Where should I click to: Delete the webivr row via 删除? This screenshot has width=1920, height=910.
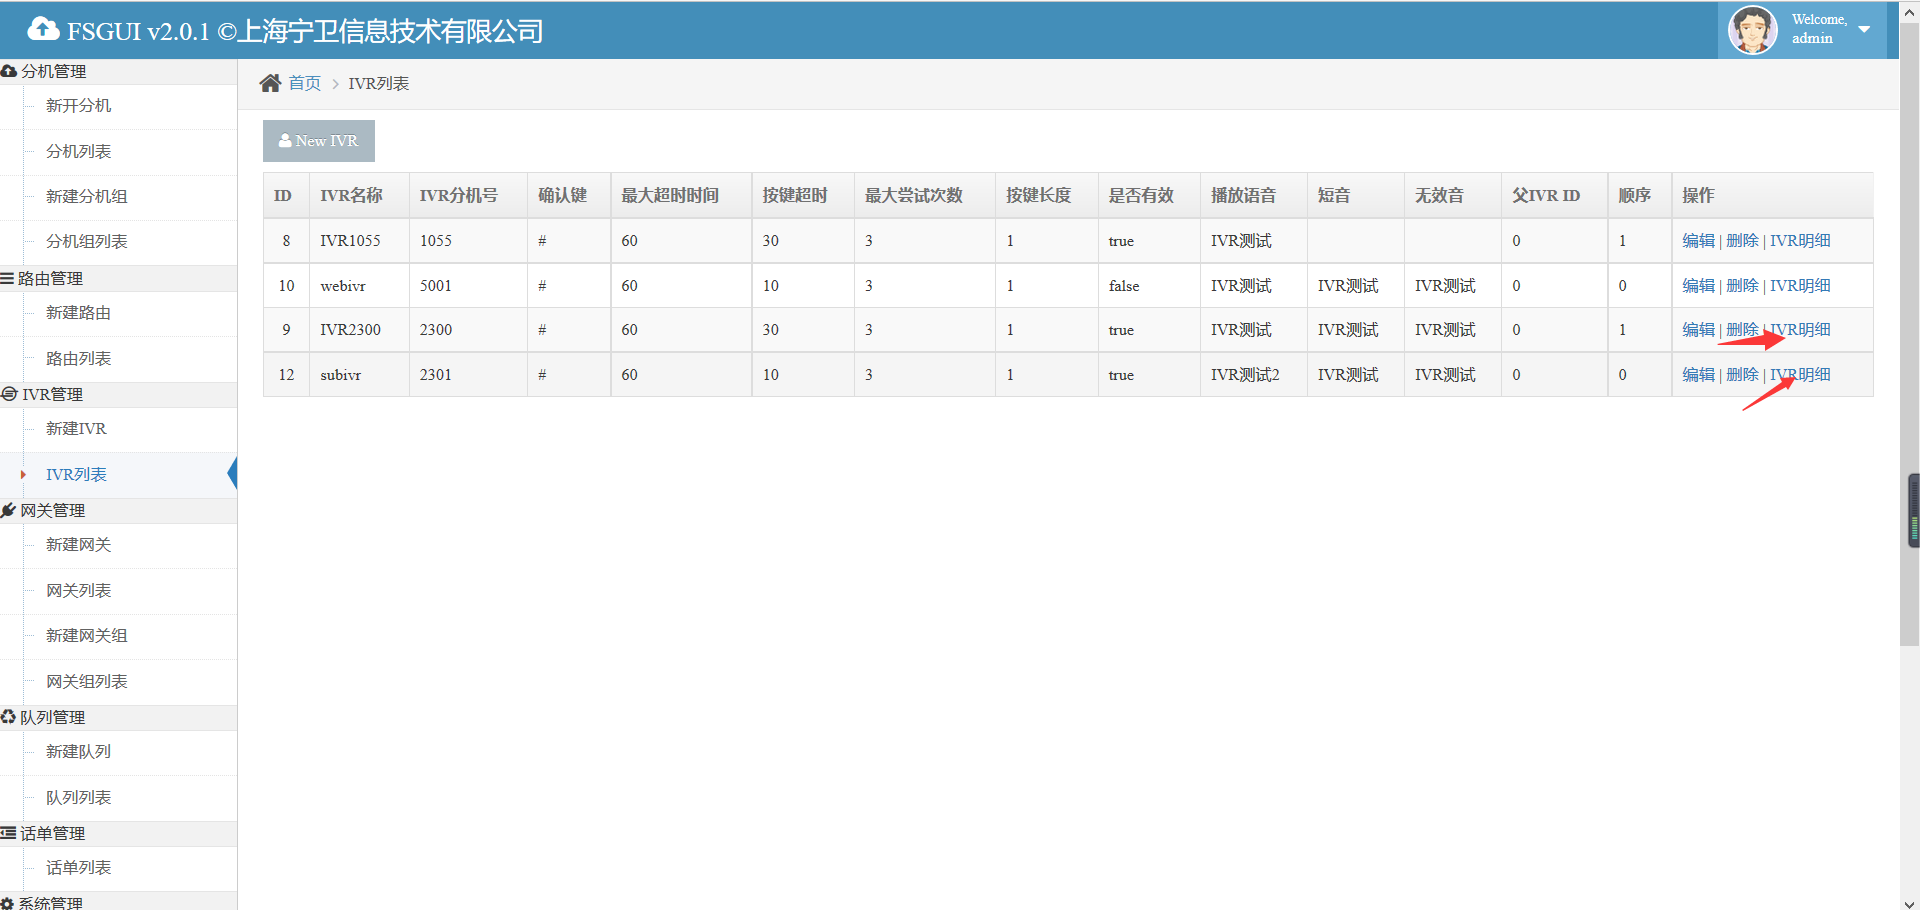(1741, 285)
